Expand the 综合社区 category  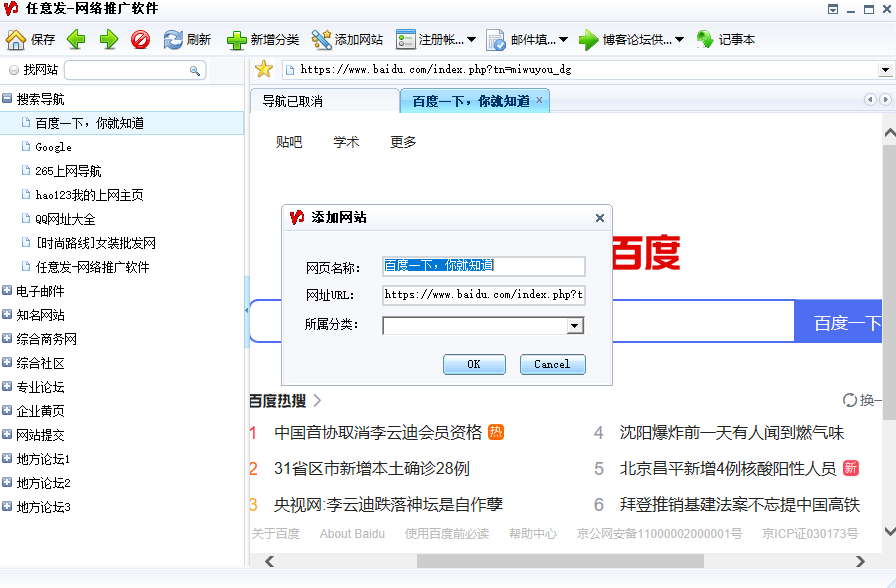pos(7,362)
